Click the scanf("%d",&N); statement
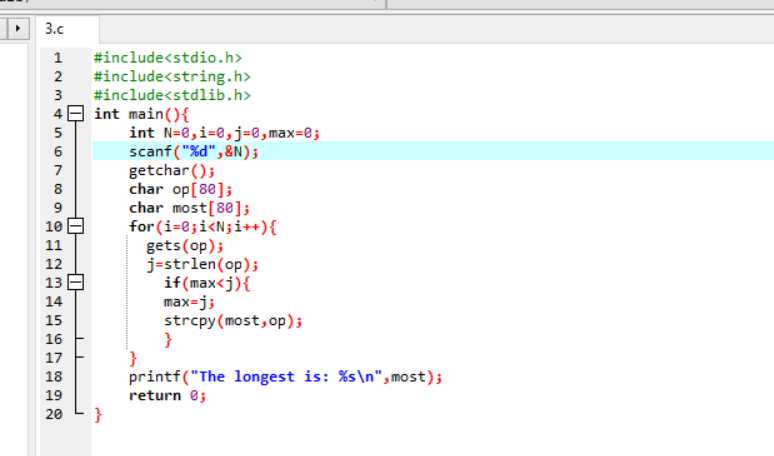 click(x=194, y=152)
